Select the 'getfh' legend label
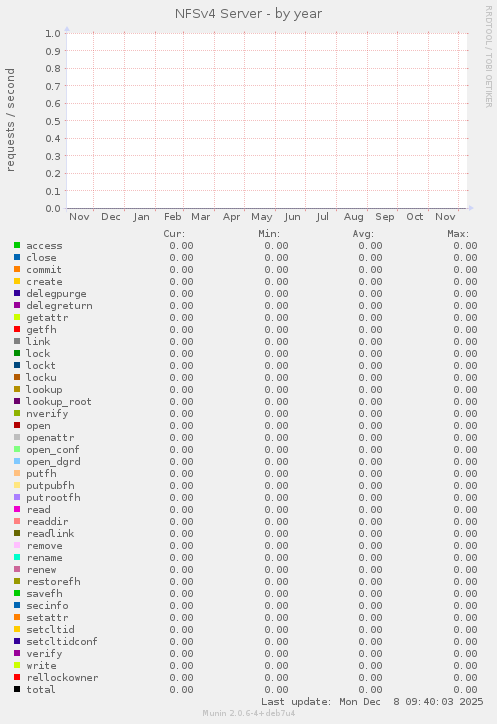Viewport: 497px width, 724px height. 41,330
